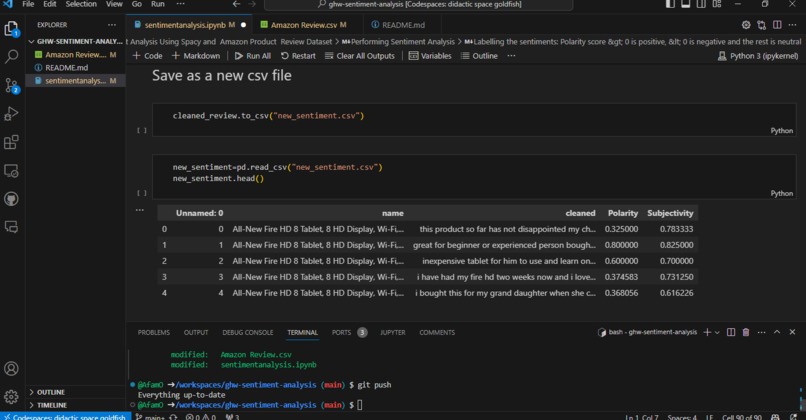This screenshot has width=806, height=420.
Task: Switch to the JUPYTER panel tab
Action: [393, 333]
